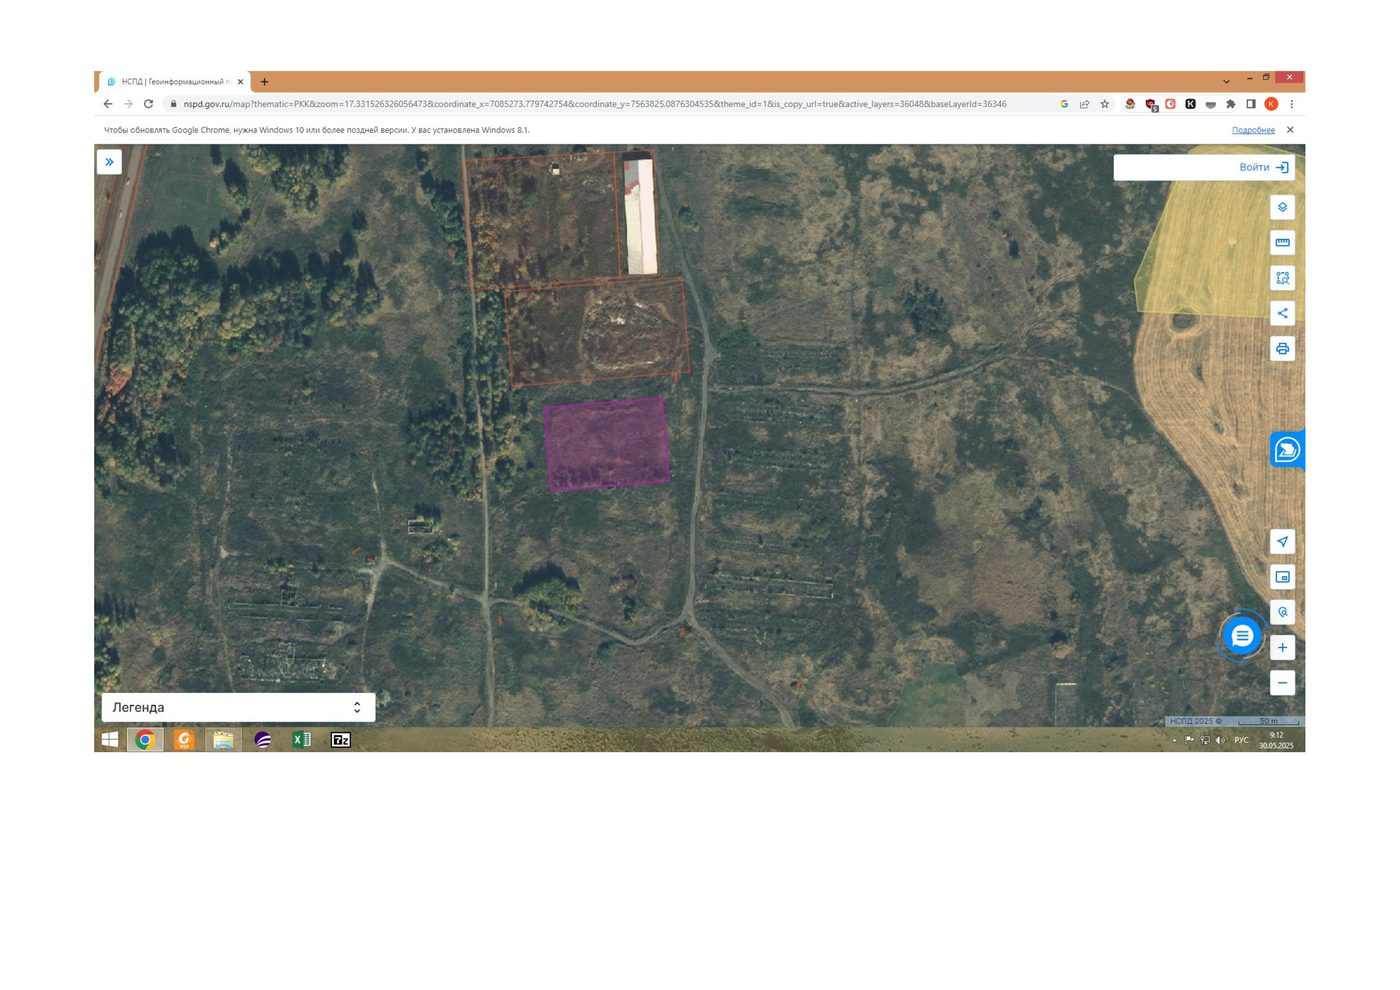Screen dimensions: 1400x990
Task: Expand the Легенда dropdown
Action: (238, 707)
